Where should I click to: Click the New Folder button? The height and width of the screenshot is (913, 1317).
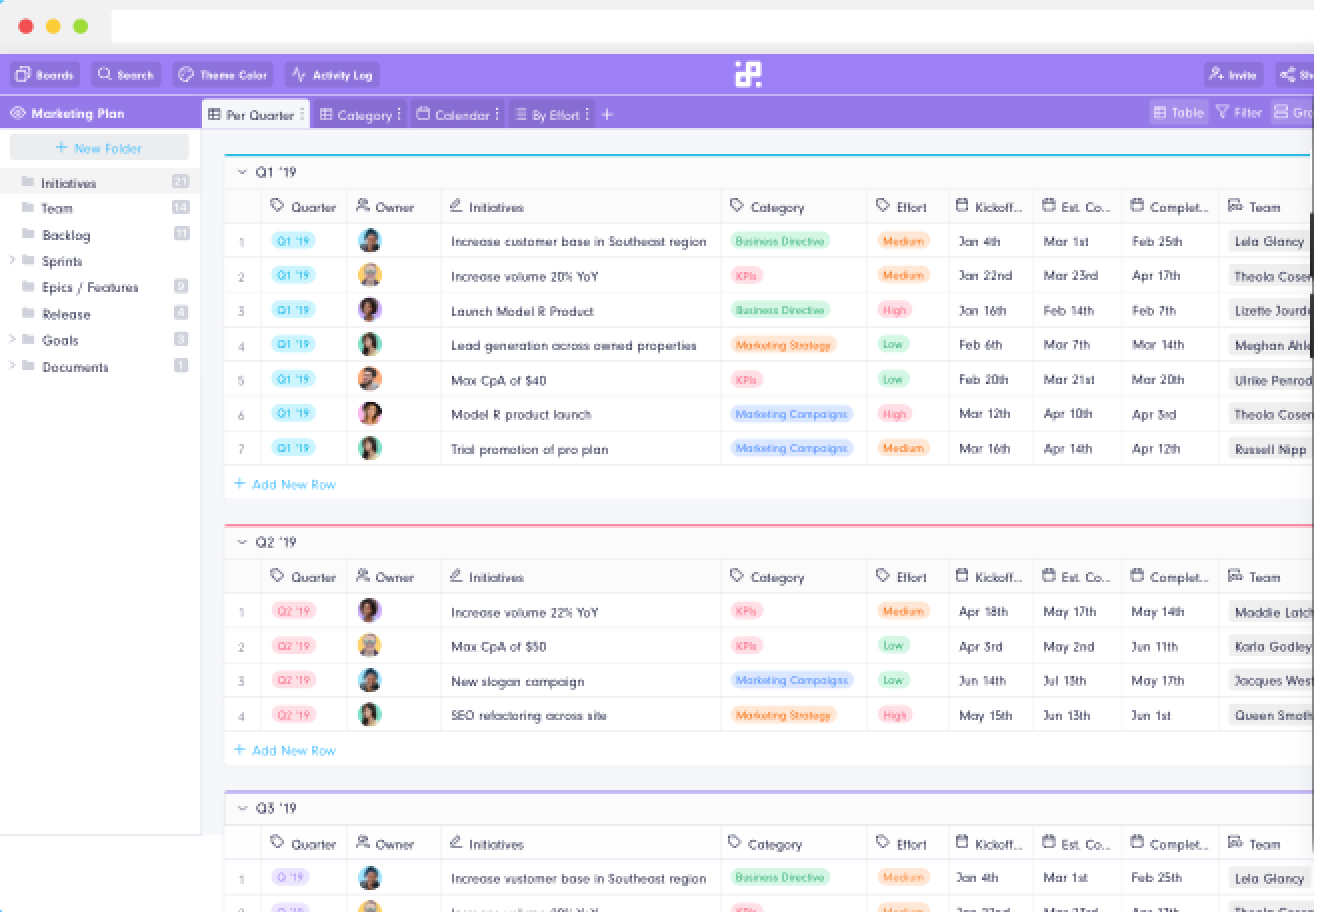(99, 148)
